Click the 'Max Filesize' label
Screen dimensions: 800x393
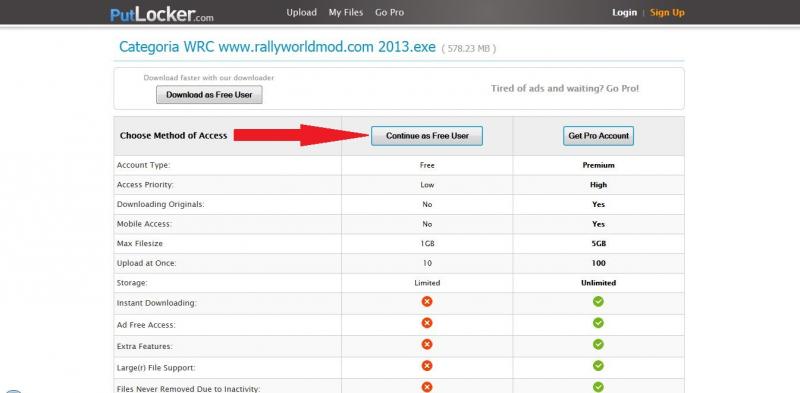tap(140, 244)
